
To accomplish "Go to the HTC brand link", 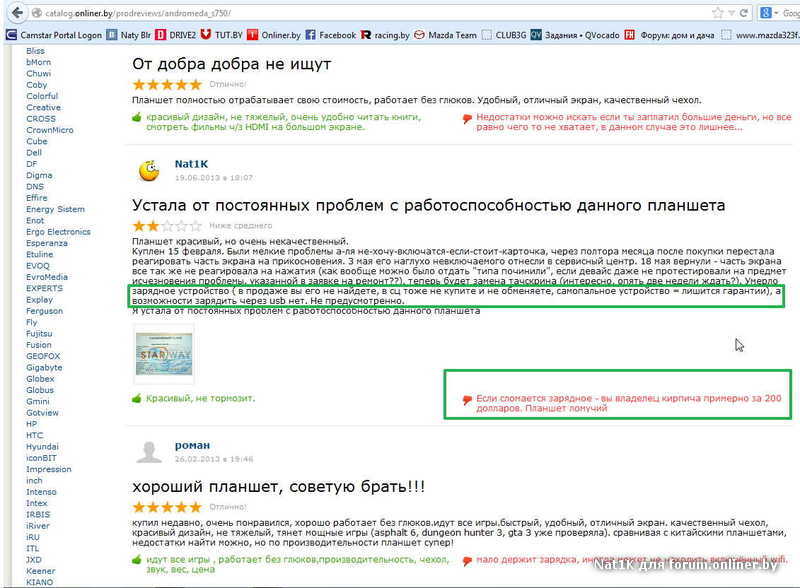I will tap(35, 435).
